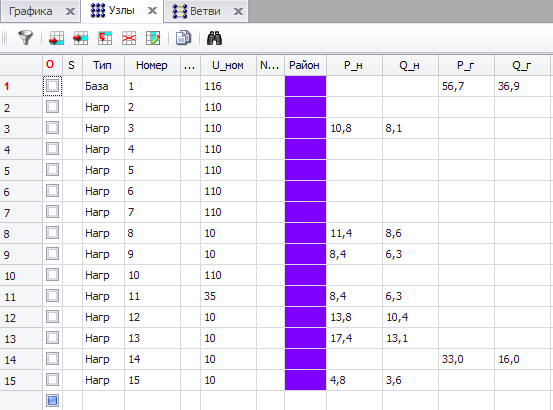Select row header 1
Screen dimensions: 553x410
coord(21,86)
